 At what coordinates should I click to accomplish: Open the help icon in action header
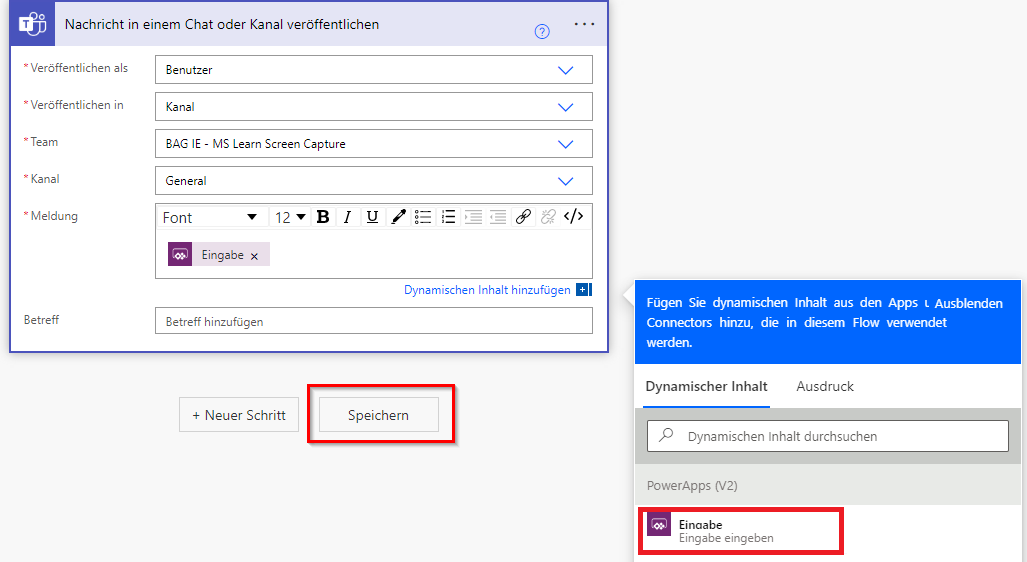[542, 31]
